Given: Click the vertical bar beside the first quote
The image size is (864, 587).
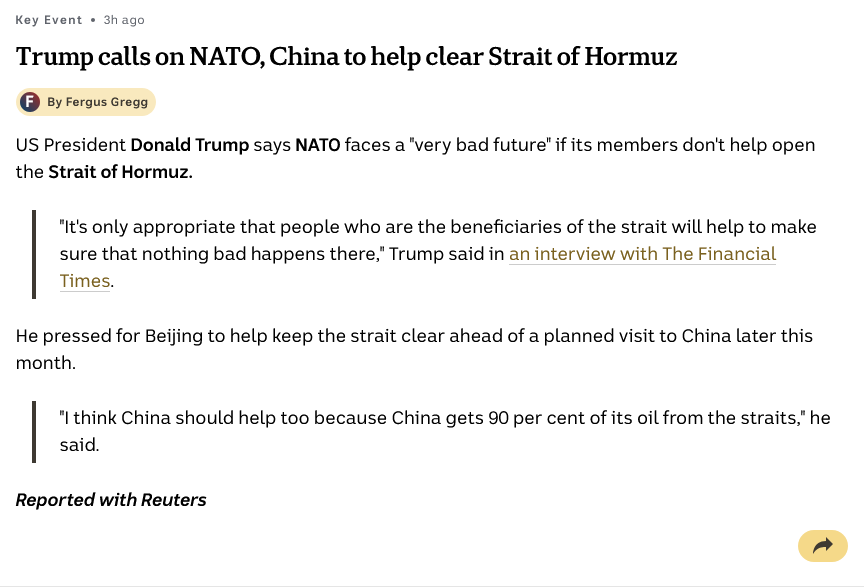Looking at the screenshot, I should click(x=34, y=254).
